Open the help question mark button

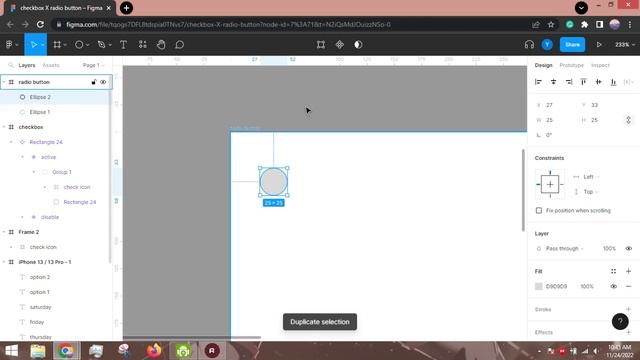click(x=620, y=321)
